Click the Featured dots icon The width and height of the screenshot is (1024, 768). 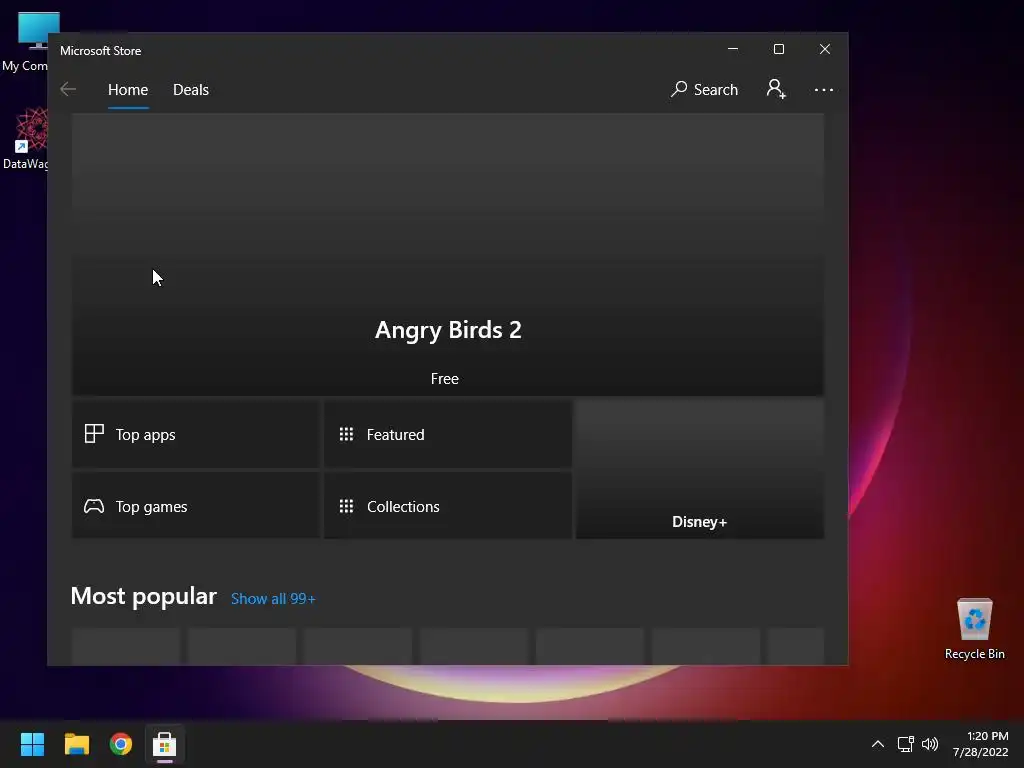pos(346,434)
